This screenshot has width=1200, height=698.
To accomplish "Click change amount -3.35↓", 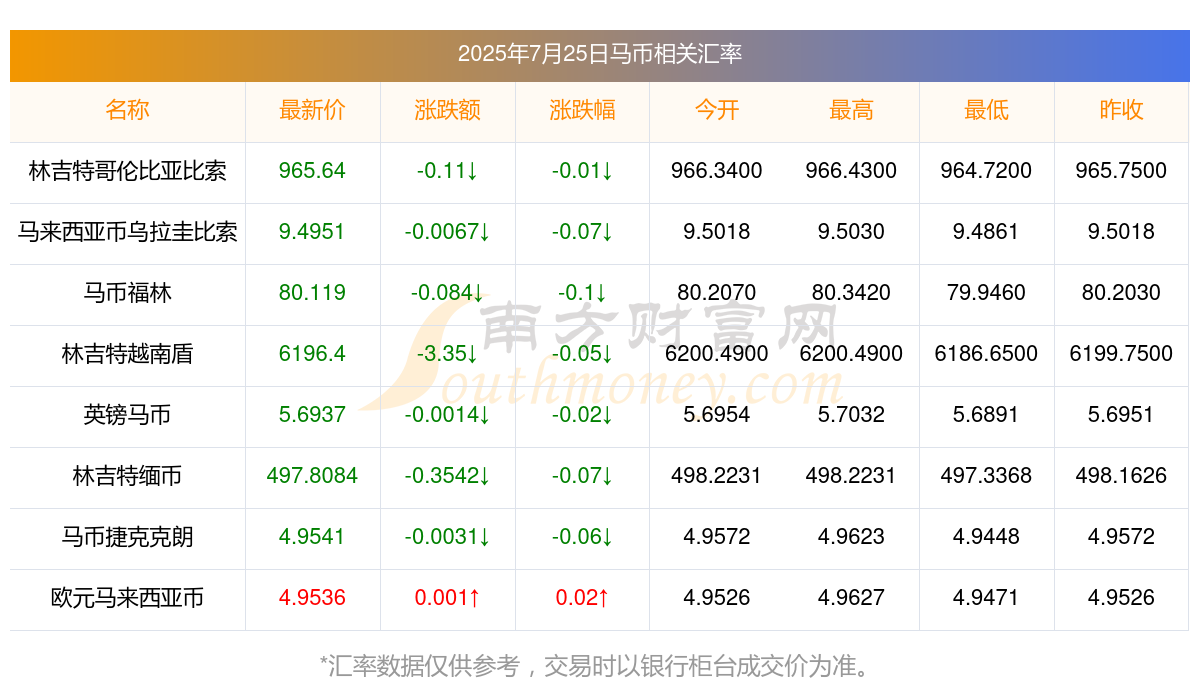I will point(447,354).
